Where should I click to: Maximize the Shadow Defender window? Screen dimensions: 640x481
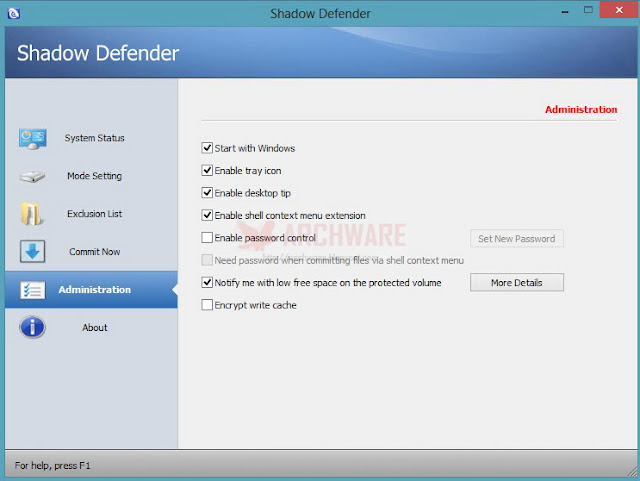[x=588, y=10]
